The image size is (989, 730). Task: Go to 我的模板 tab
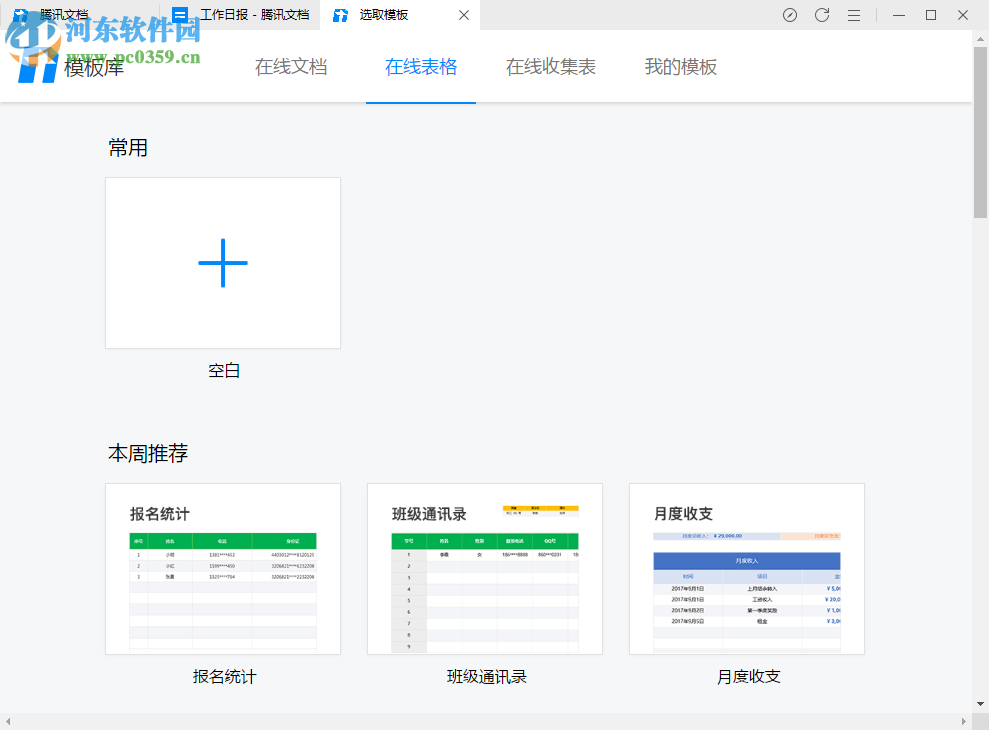tap(681, 67)
